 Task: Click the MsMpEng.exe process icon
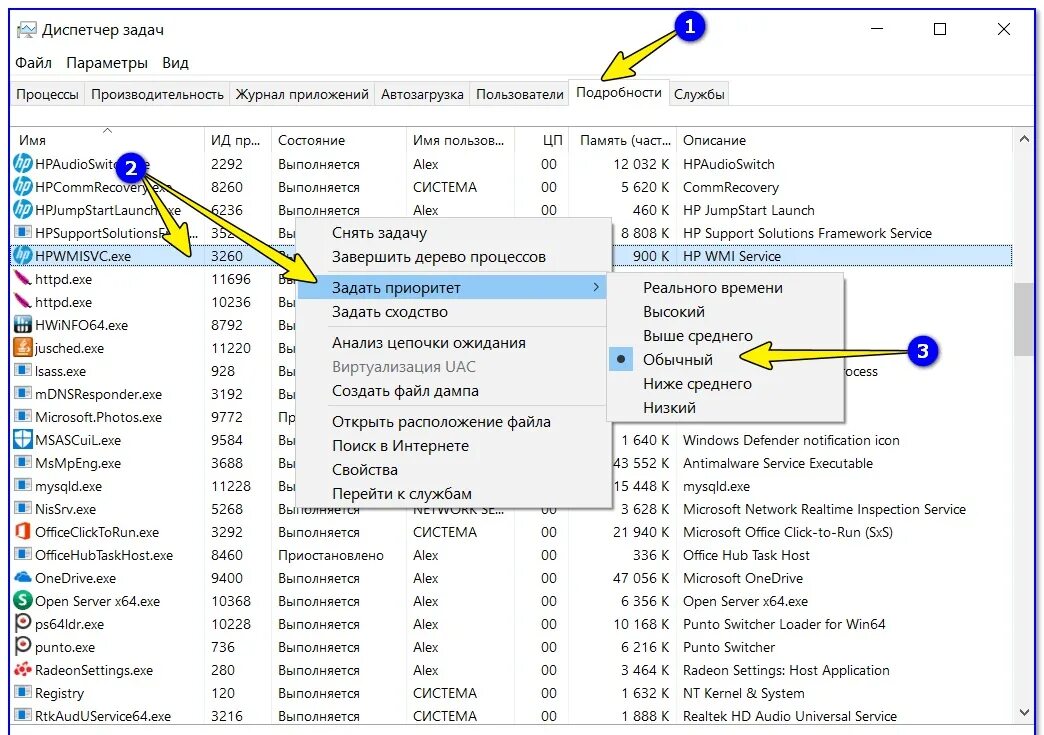click(23, 463)
